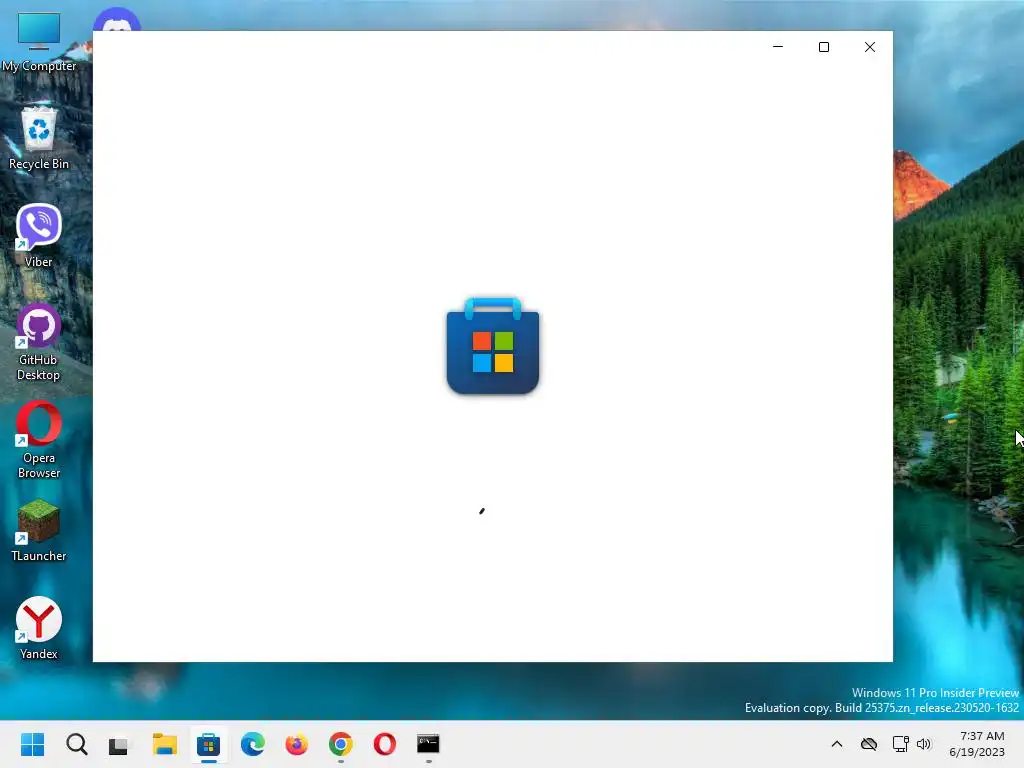Launch Viber from the desktop
This screenshot has height=768, width=1024.
[39, 236]
